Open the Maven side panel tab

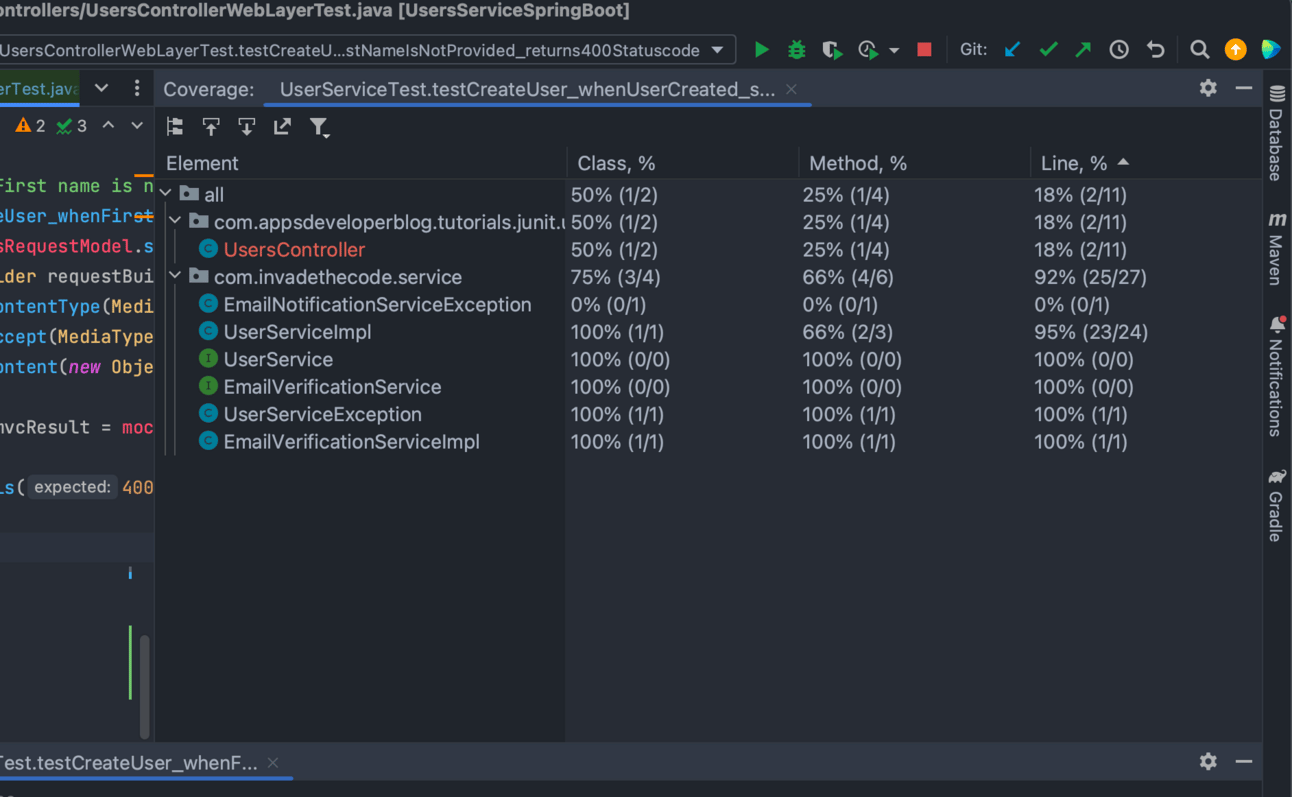tap(1277, 248)
